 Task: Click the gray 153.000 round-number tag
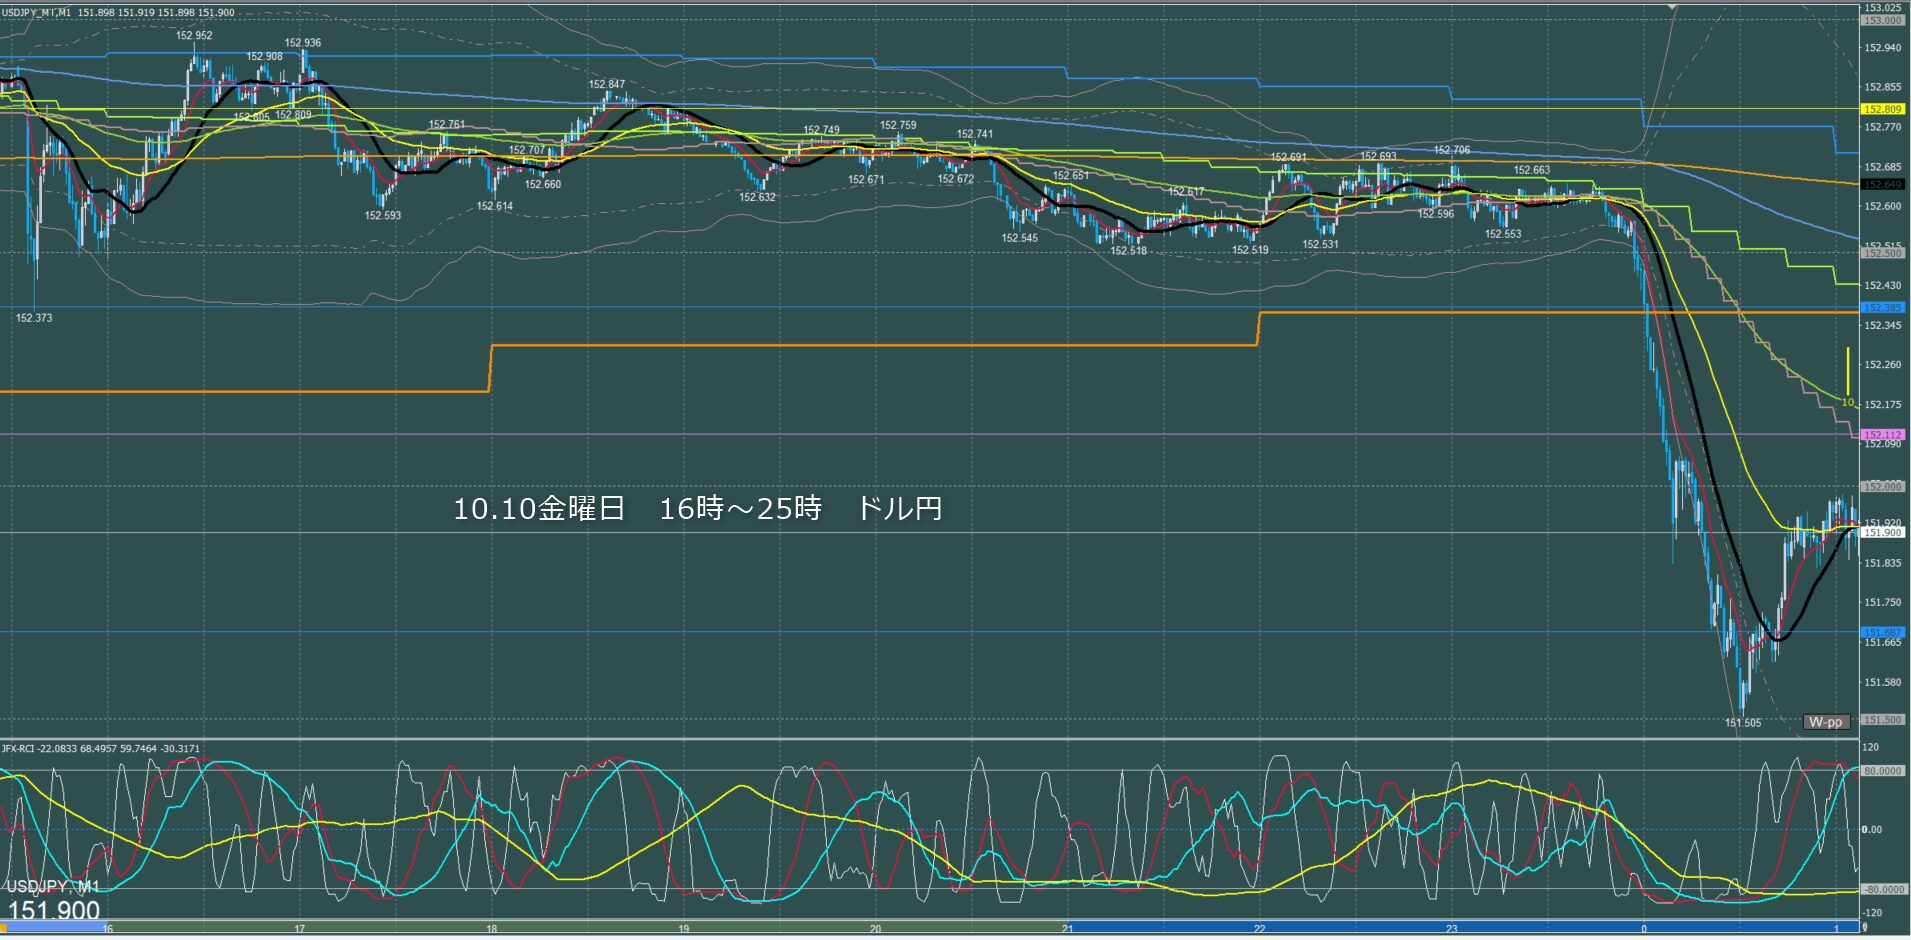tap(1881, 20)
